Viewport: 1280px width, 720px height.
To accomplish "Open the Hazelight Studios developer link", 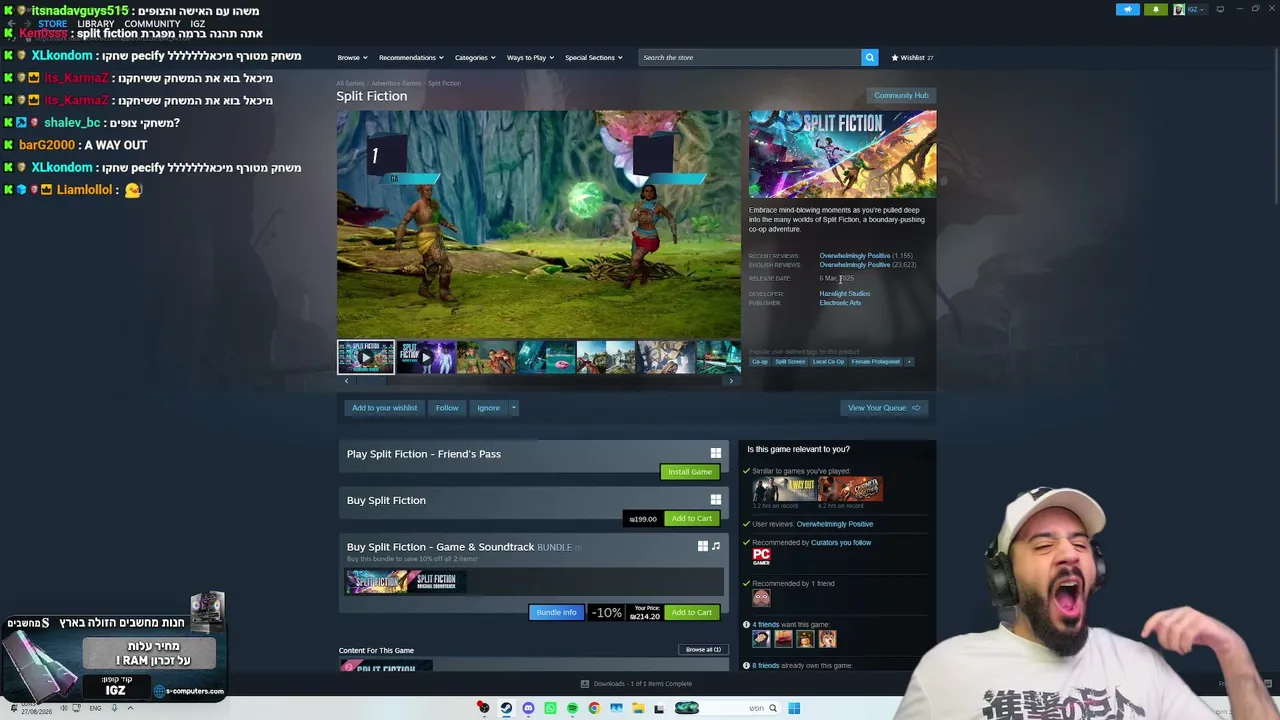I will (x=845, y=294).
